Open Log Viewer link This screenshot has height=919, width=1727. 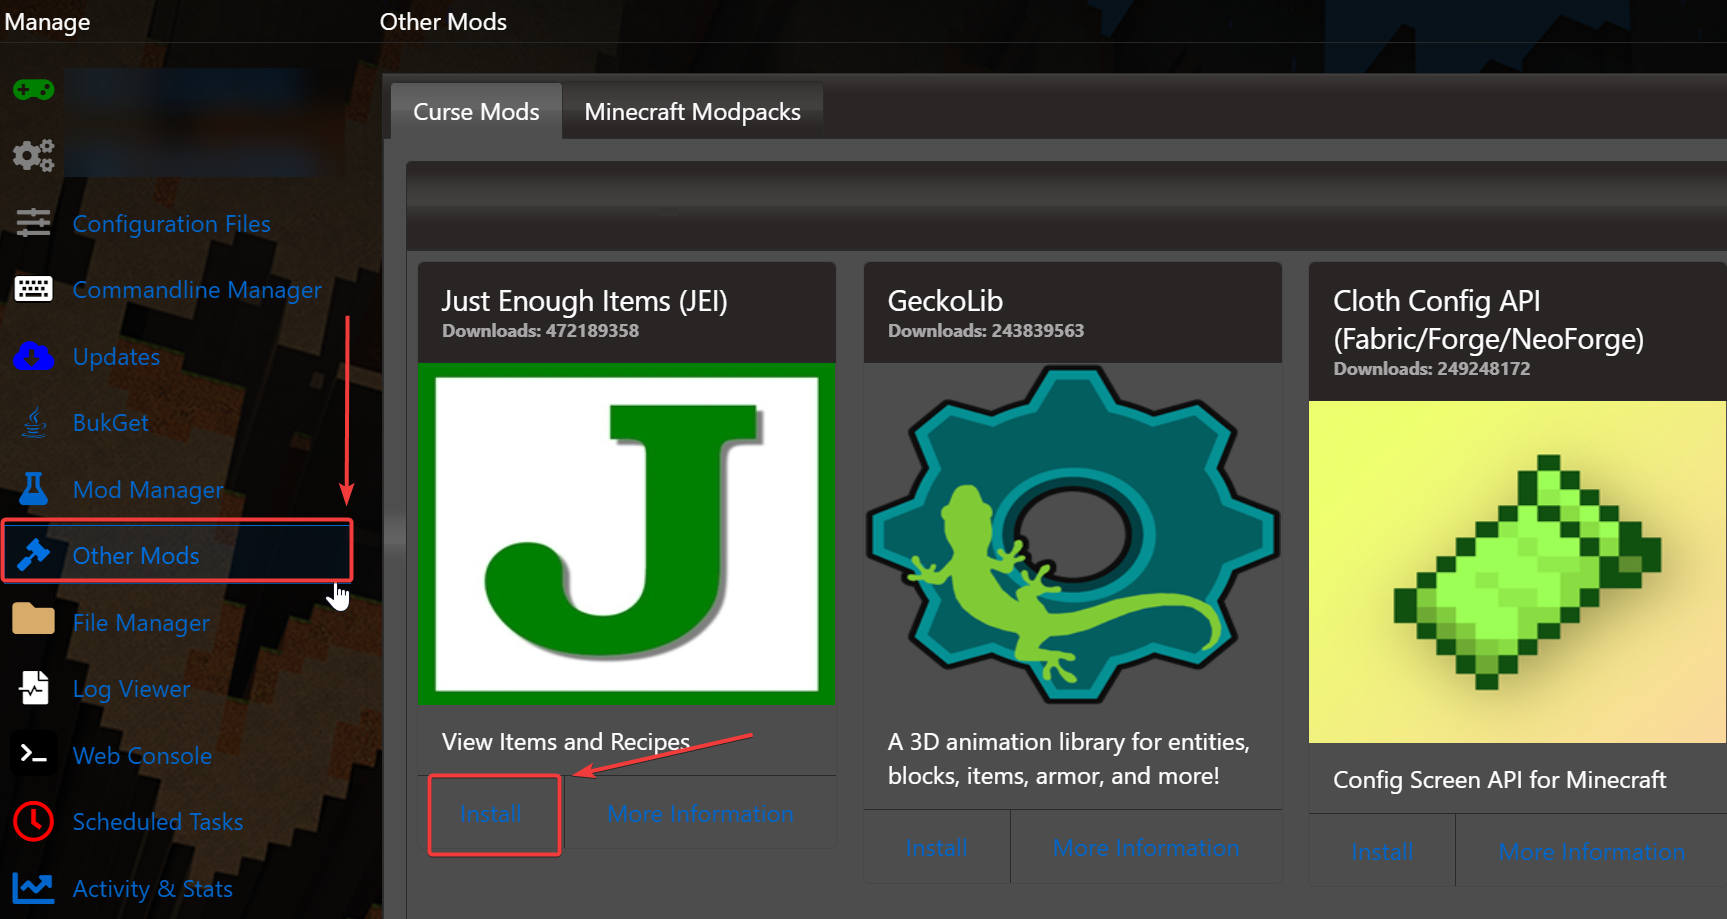[131, 689]
